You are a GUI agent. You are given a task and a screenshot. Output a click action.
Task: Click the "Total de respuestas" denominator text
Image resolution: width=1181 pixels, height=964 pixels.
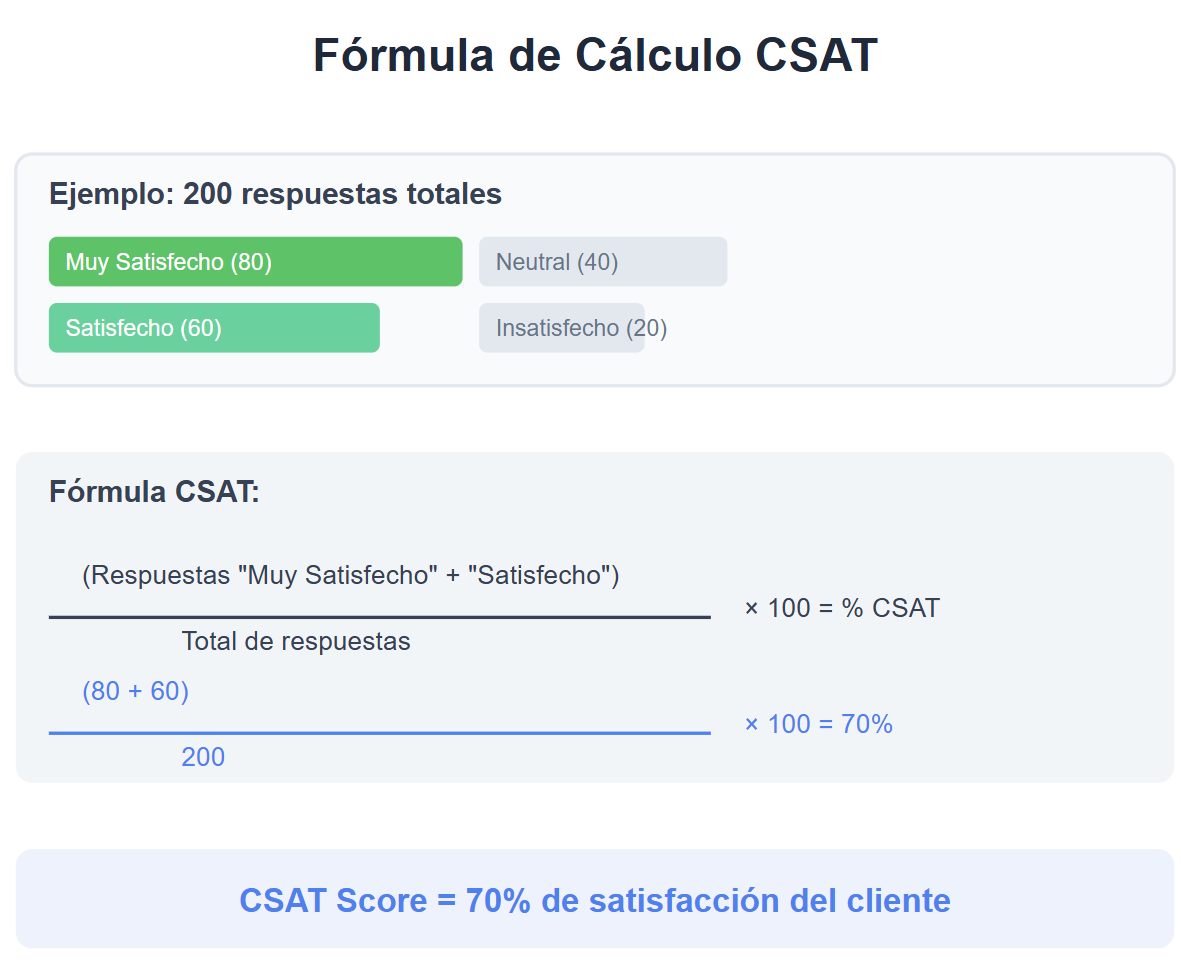pyautogui.click(x=296, y=641)
